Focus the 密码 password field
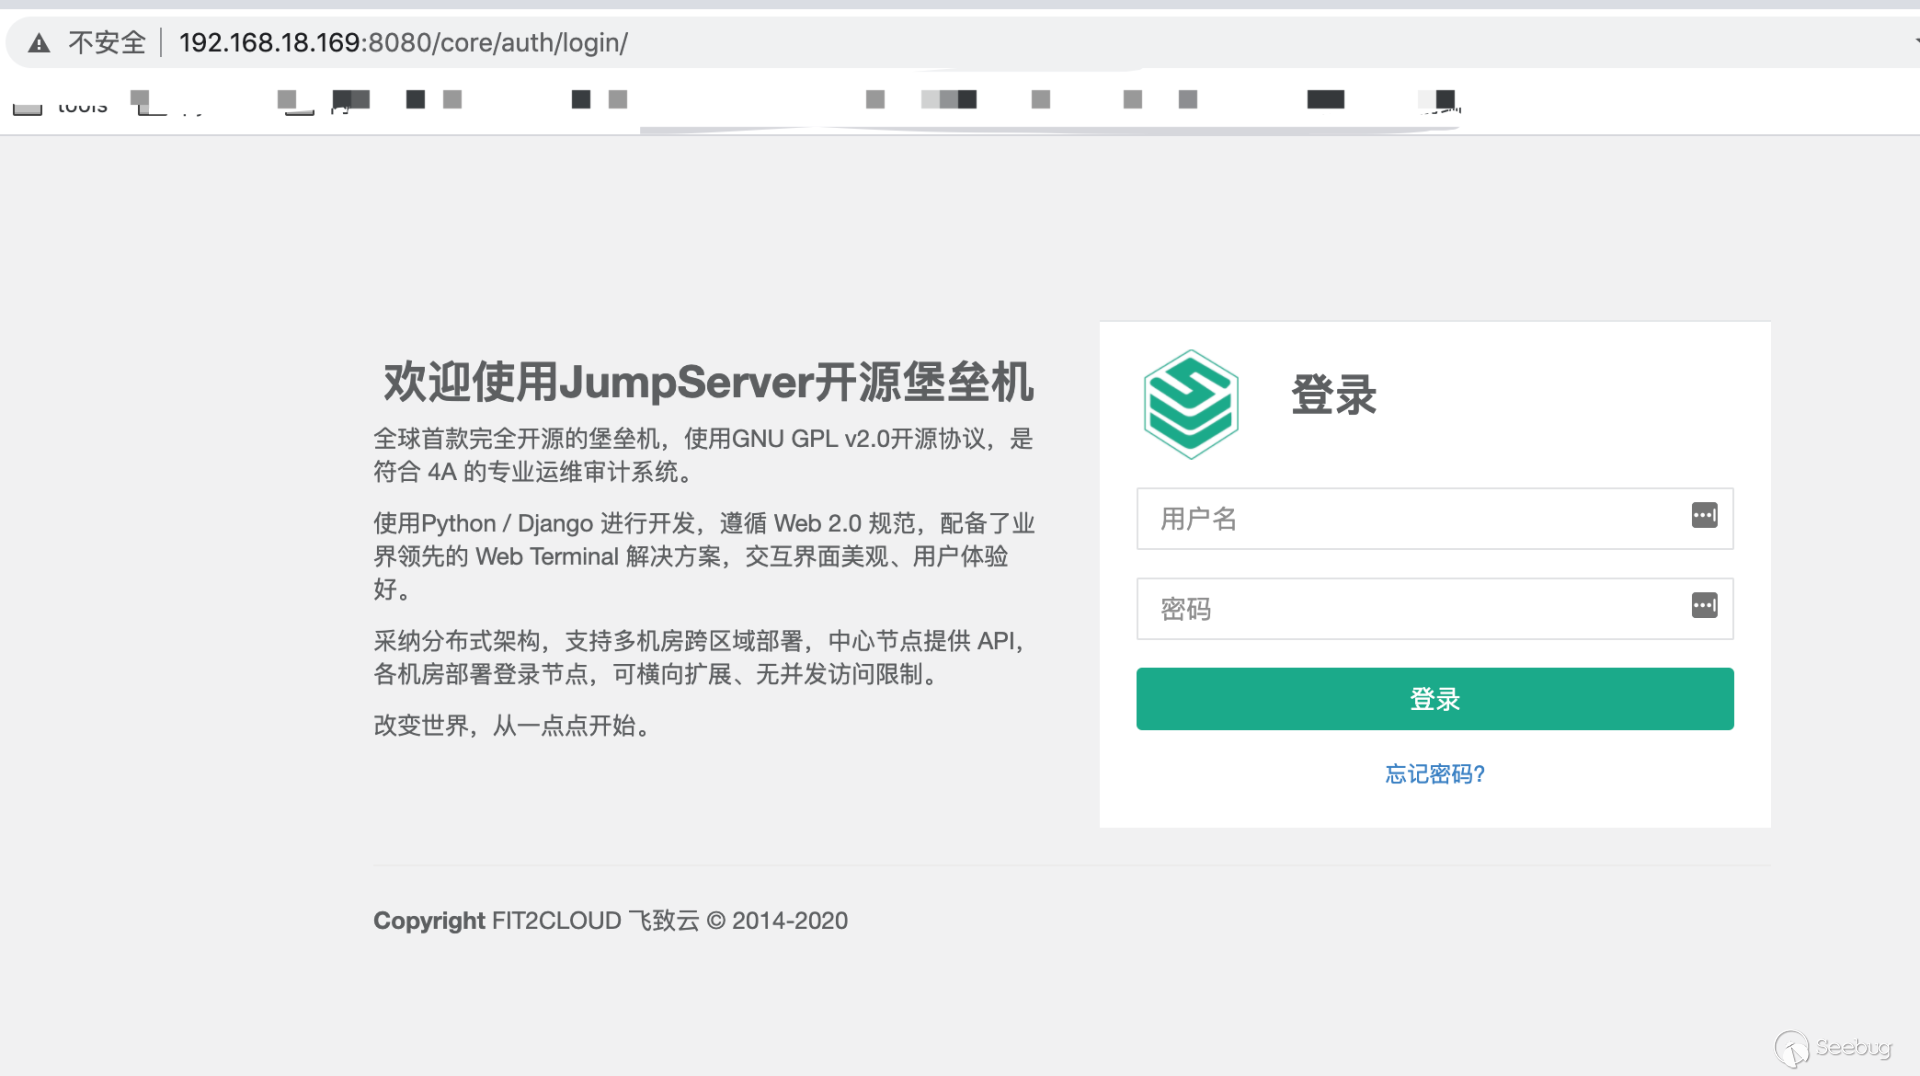The height and width of the screenshot is (1076, 1920). [x=1410, y=609]
